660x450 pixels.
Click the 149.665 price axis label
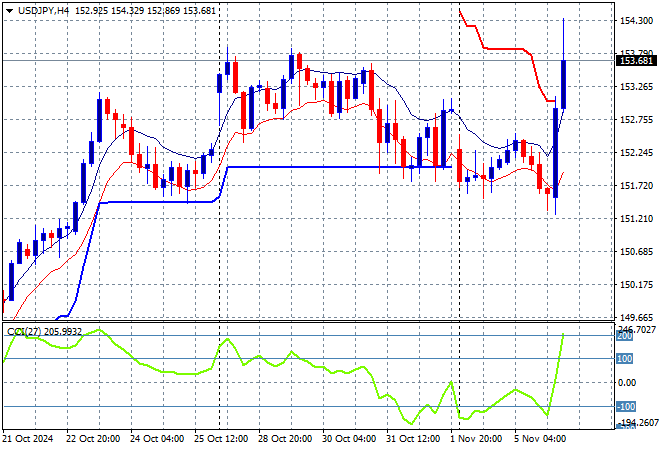pyautogui.click(x=636, y=317)
